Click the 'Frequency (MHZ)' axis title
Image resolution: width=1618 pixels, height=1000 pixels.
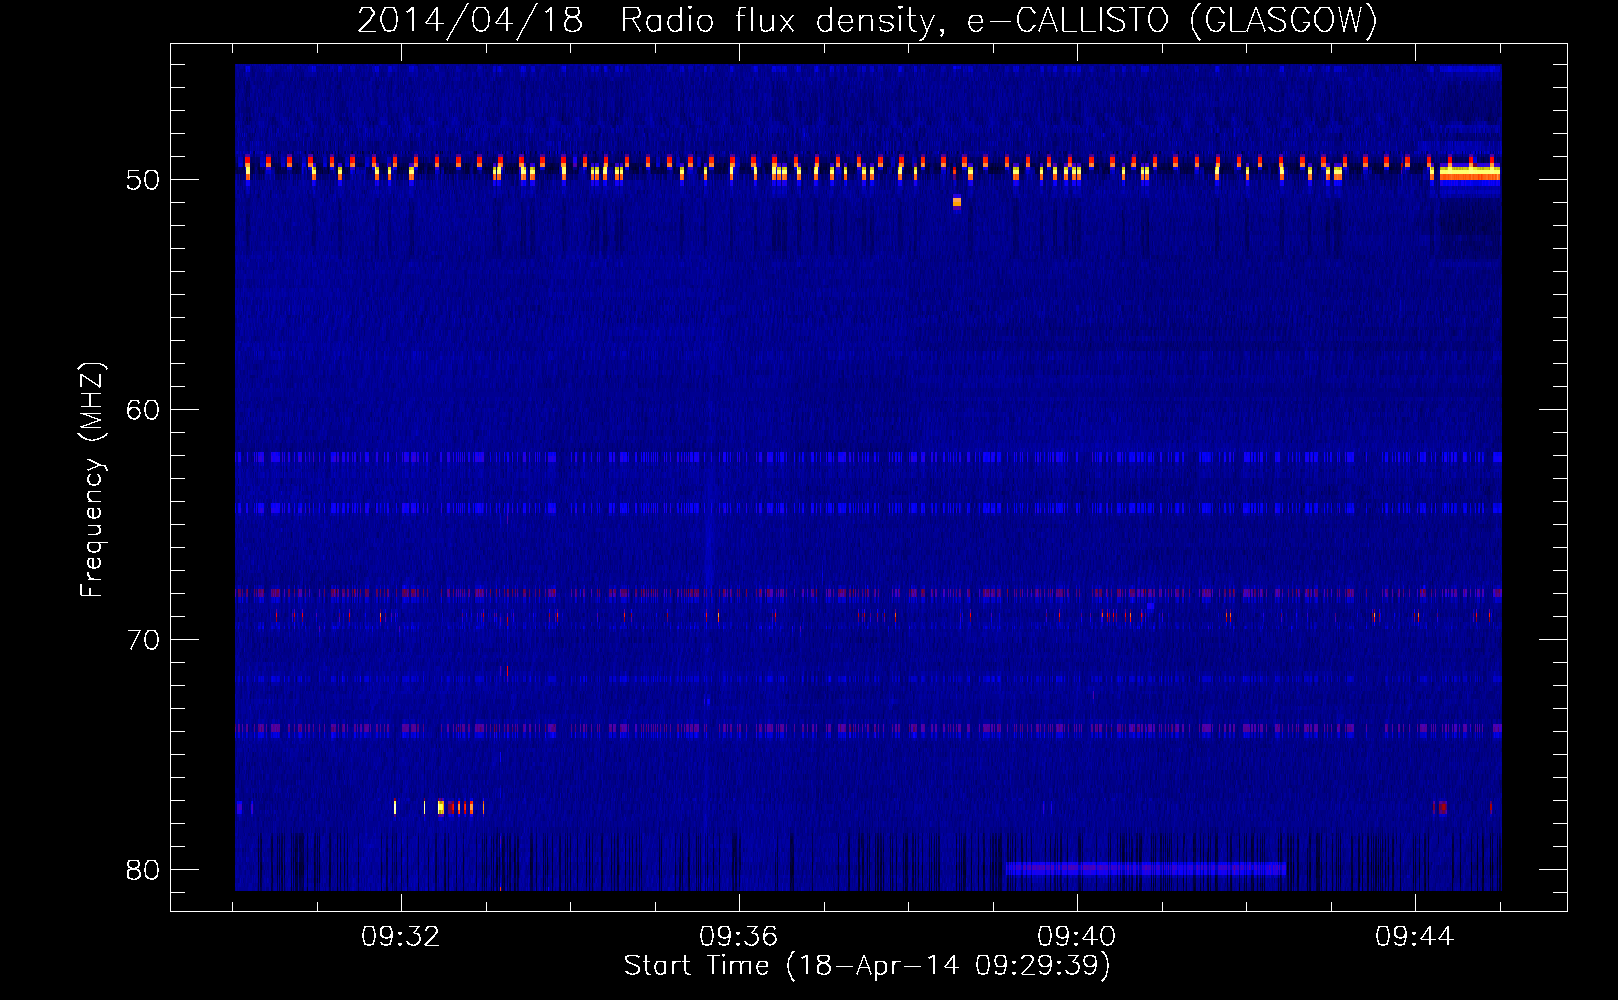[91, 480]
